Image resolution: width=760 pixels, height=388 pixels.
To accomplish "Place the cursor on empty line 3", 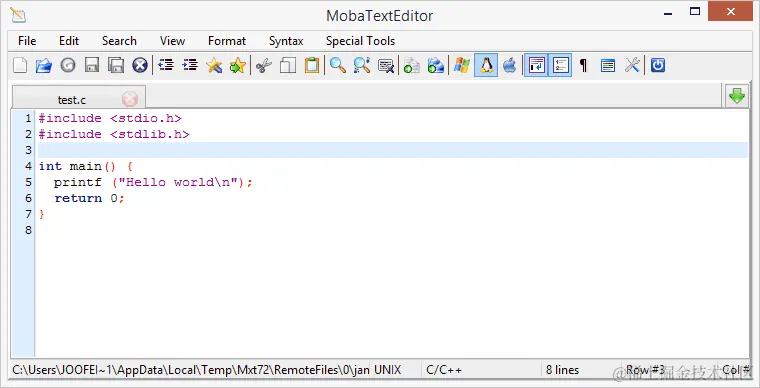I will [x=393, y=150].
